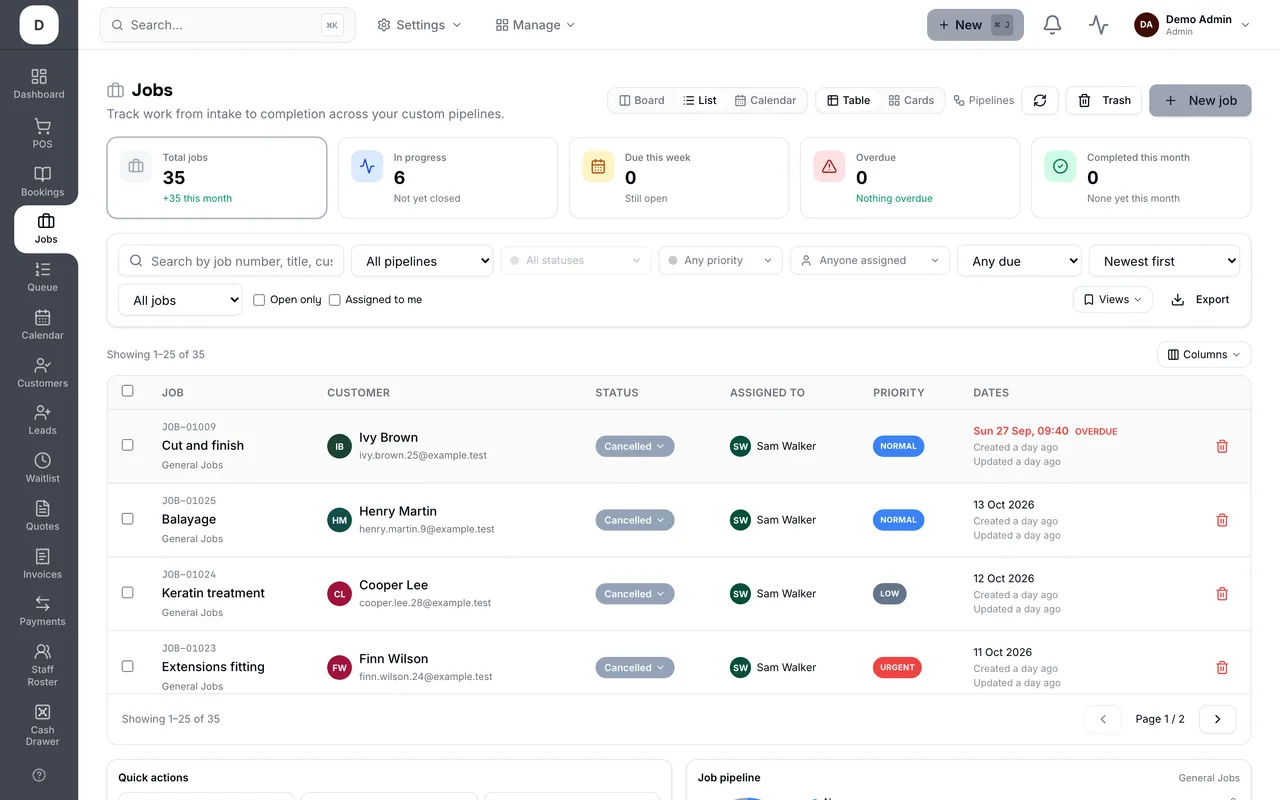
Task: Click the Export button
Action: point(1200,300)
